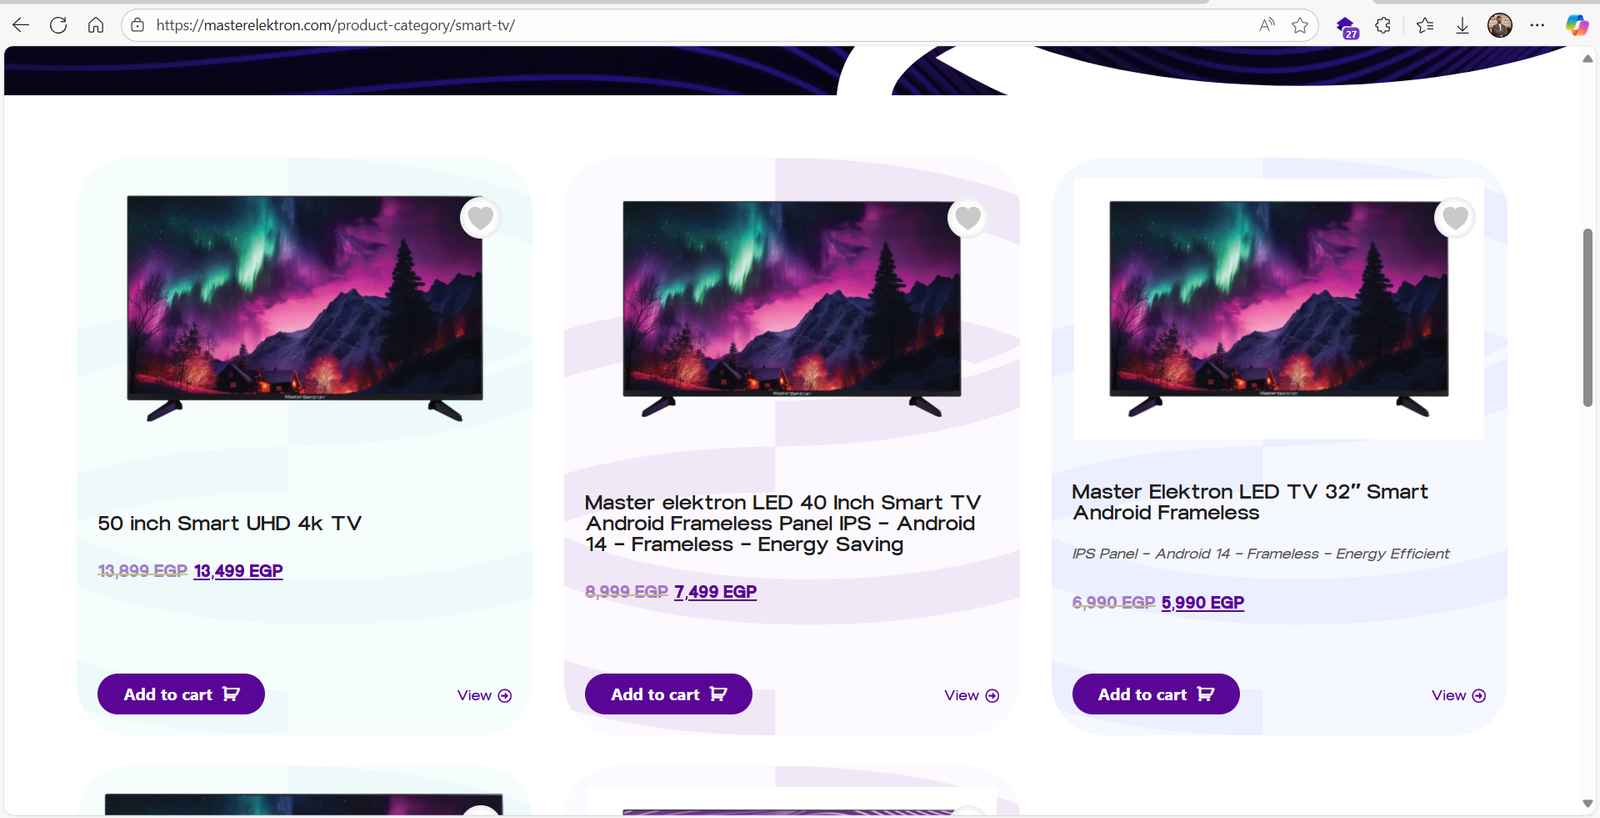Refresh the page
Screen dimensions: 1600x818
[58, 25]
